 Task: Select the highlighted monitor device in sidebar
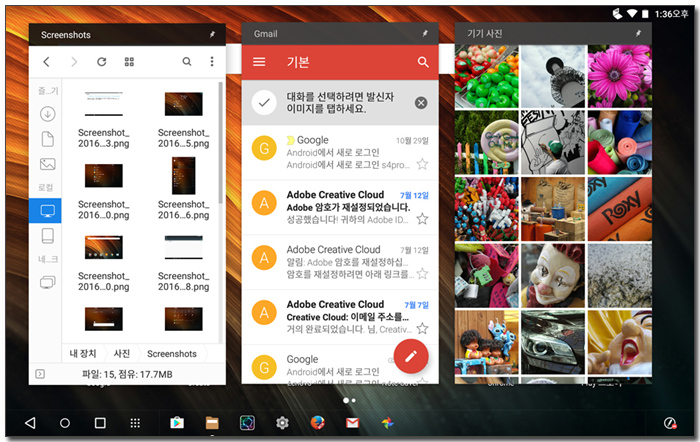click(46, 210)
